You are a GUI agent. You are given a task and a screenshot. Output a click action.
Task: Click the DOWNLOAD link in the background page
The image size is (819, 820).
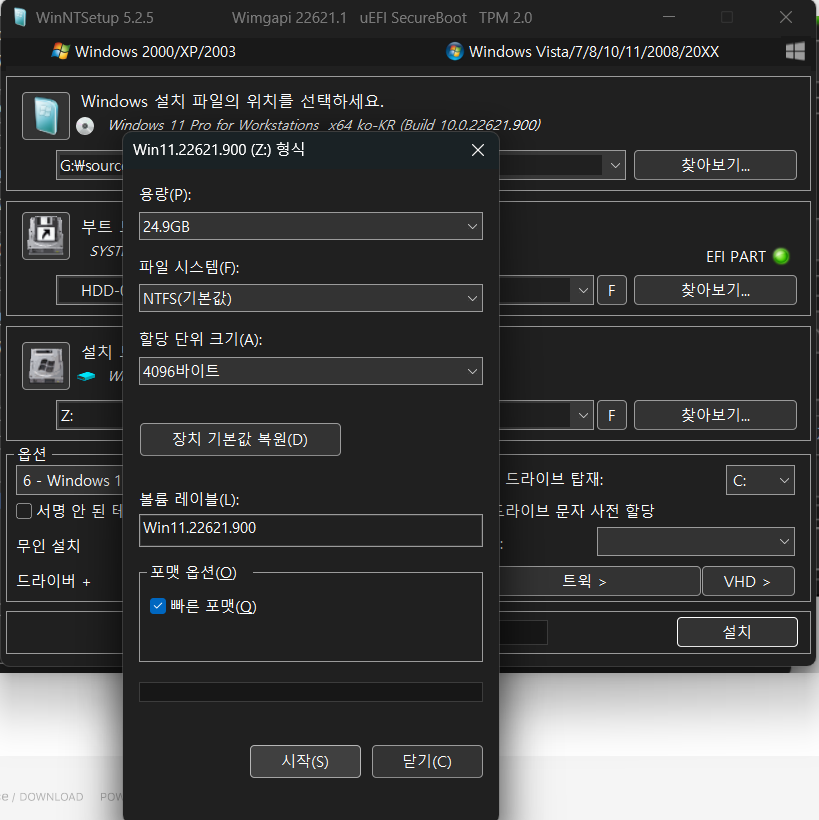tap(51, 796)
